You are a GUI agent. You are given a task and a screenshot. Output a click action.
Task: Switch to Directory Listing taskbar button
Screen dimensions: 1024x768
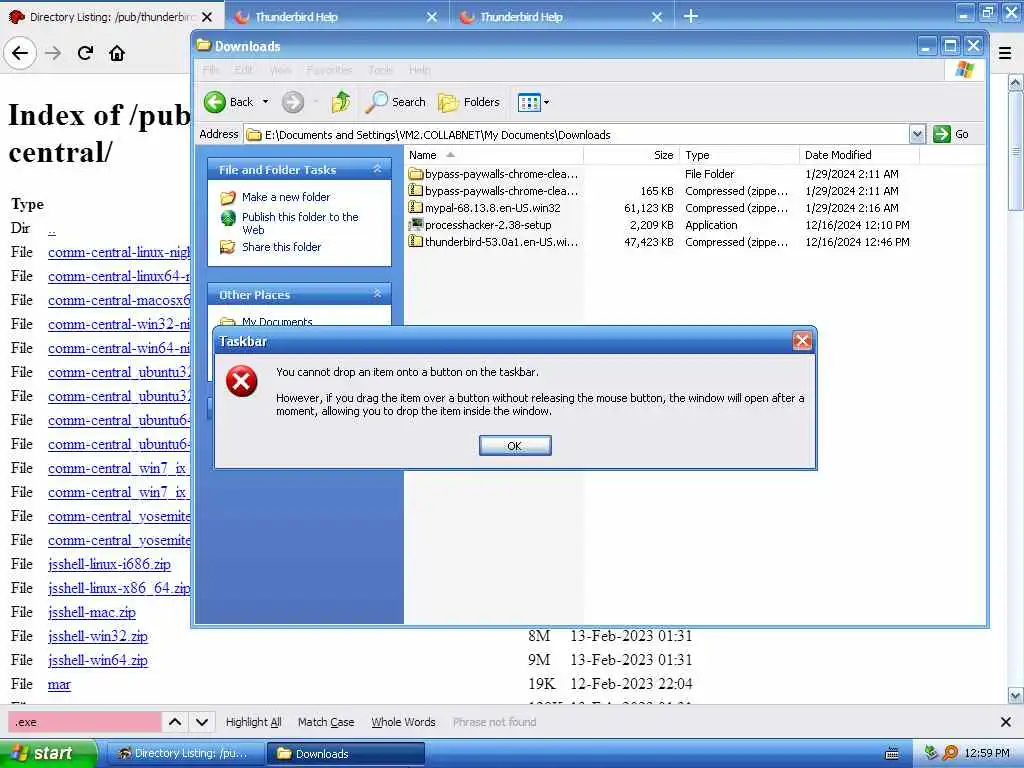point(185,754)
